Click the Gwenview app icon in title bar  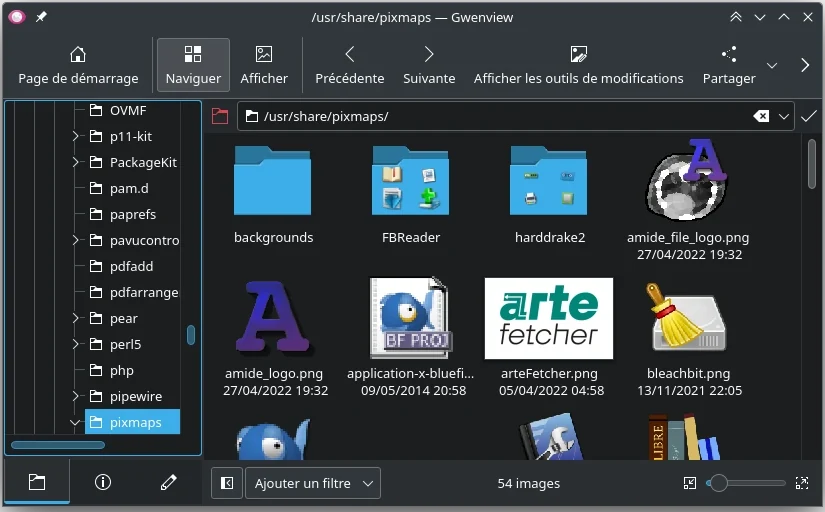pyautogui.click(x=17, y=17)
